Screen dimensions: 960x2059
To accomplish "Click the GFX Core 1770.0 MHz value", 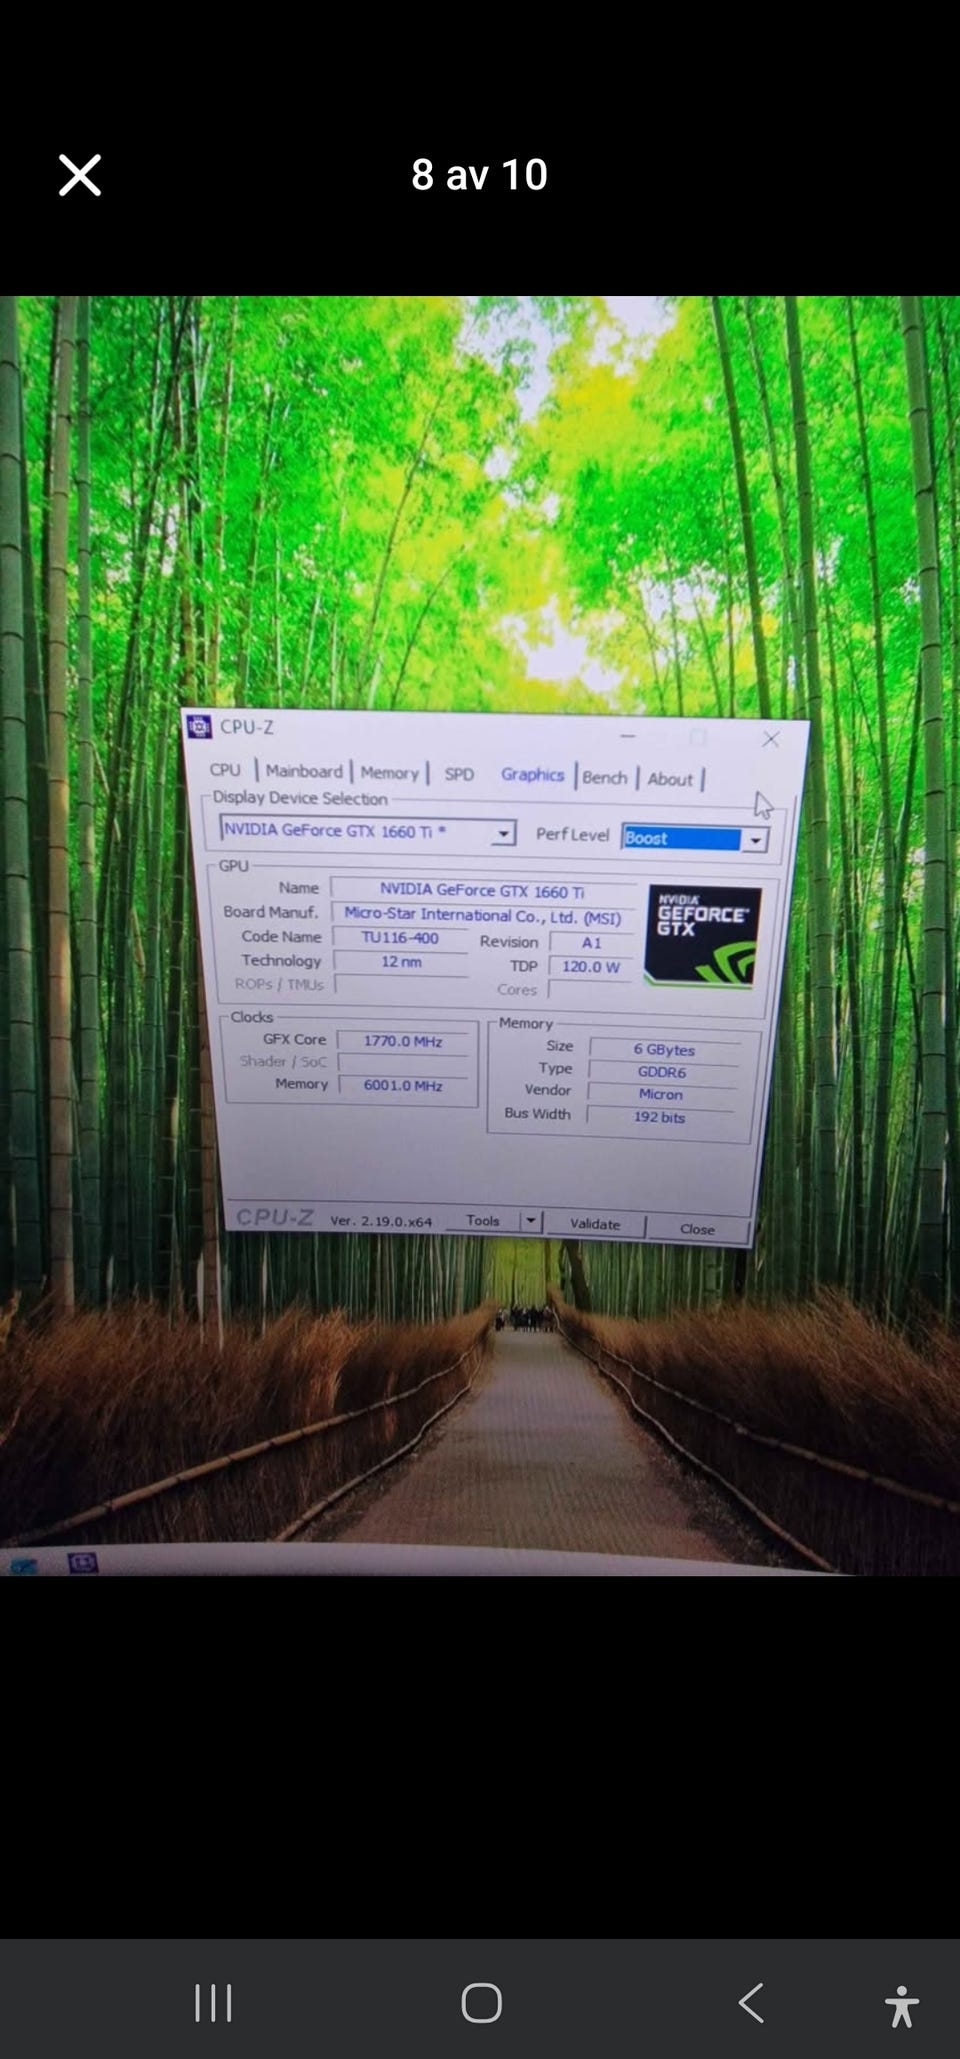I will (x=403, y=1041).
